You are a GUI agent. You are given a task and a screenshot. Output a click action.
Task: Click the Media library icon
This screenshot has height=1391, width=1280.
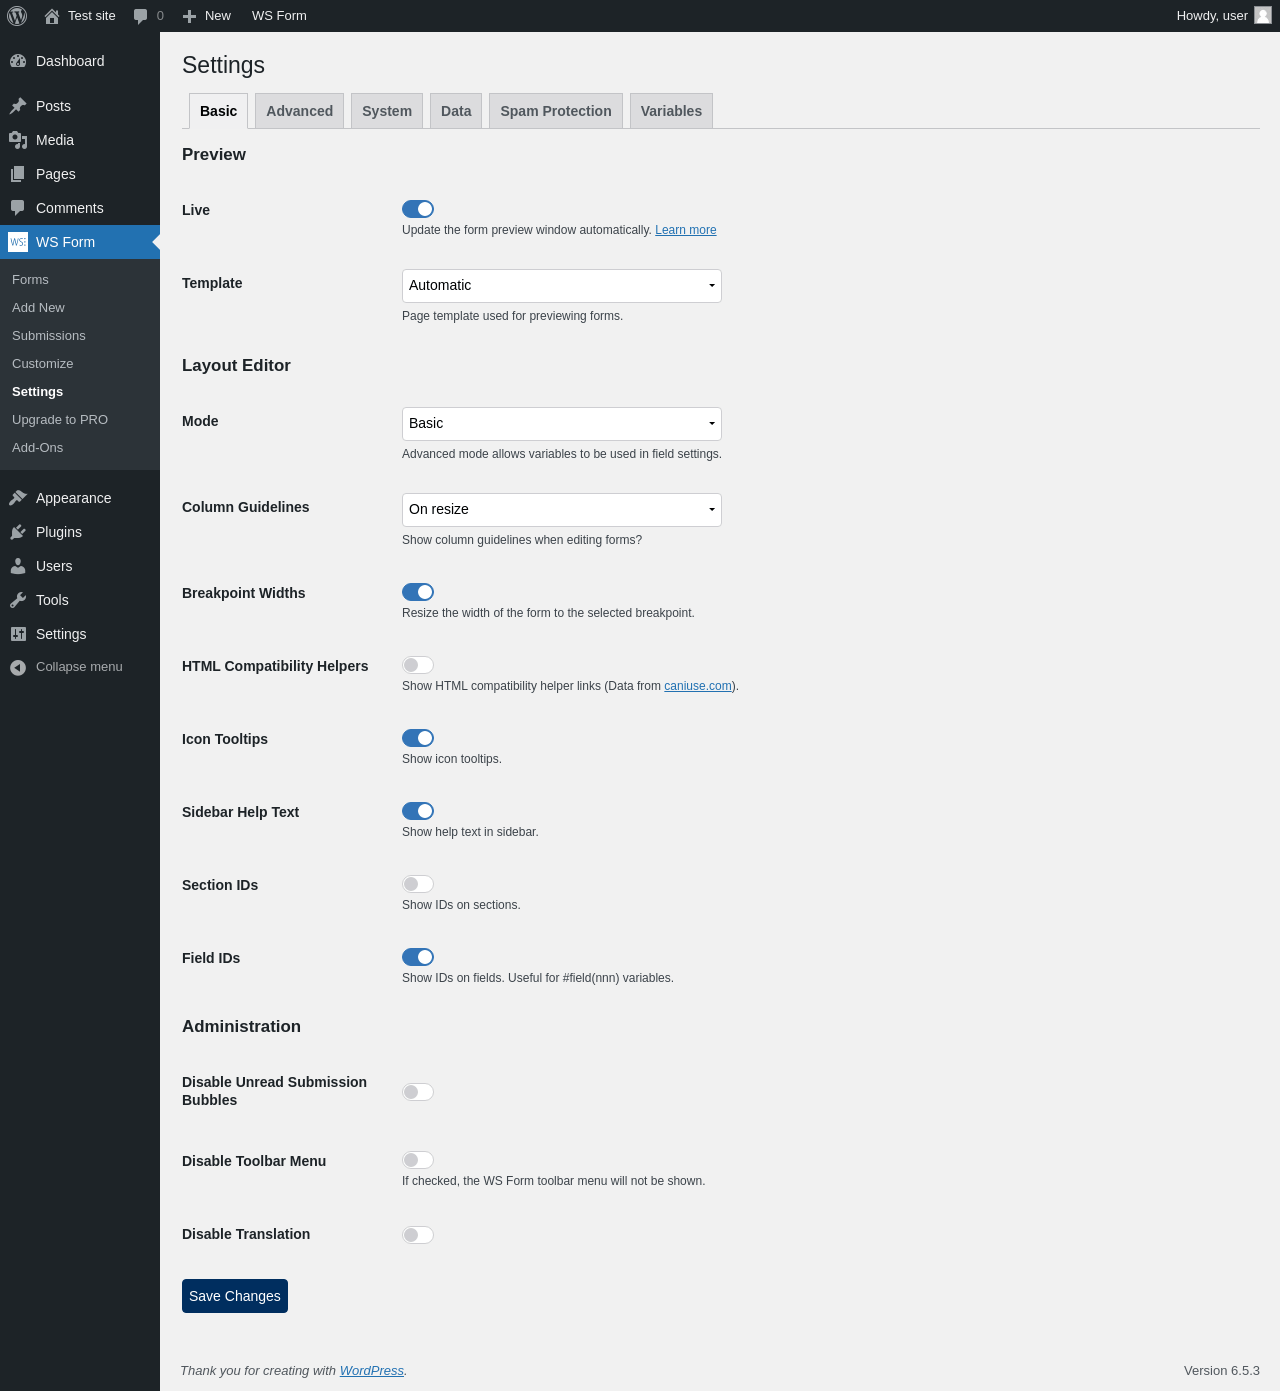18,140
